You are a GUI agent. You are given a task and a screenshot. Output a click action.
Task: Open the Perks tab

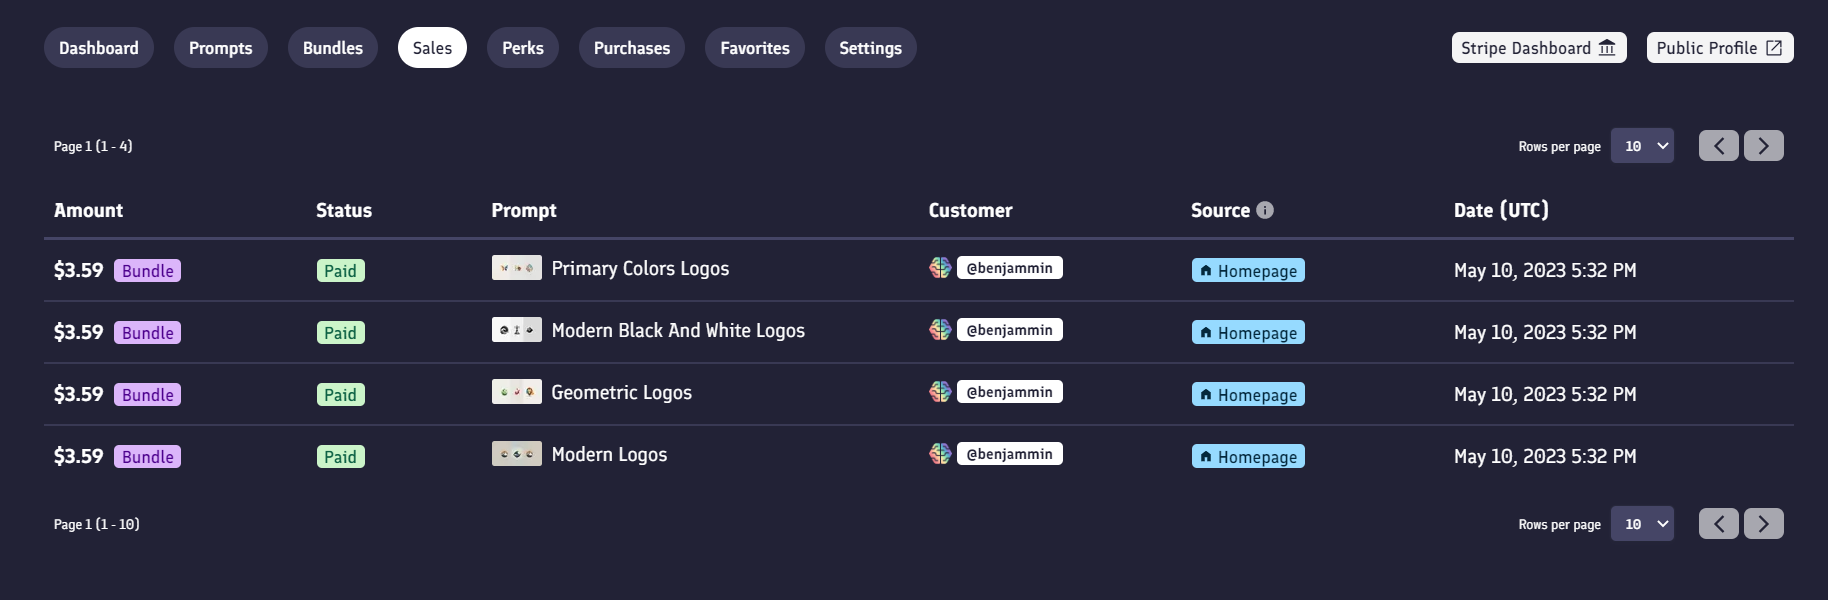[523, 48]
